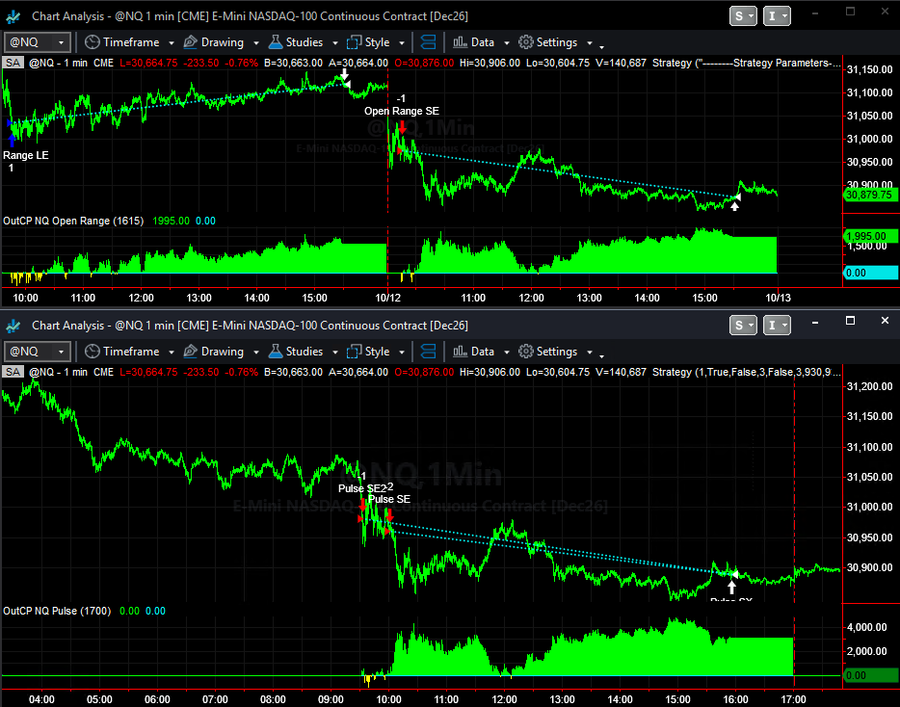Click the Studies flask icon in bottom window
Image resolution: width=900 pixels, height=707 pixels.
pos(276,351)
